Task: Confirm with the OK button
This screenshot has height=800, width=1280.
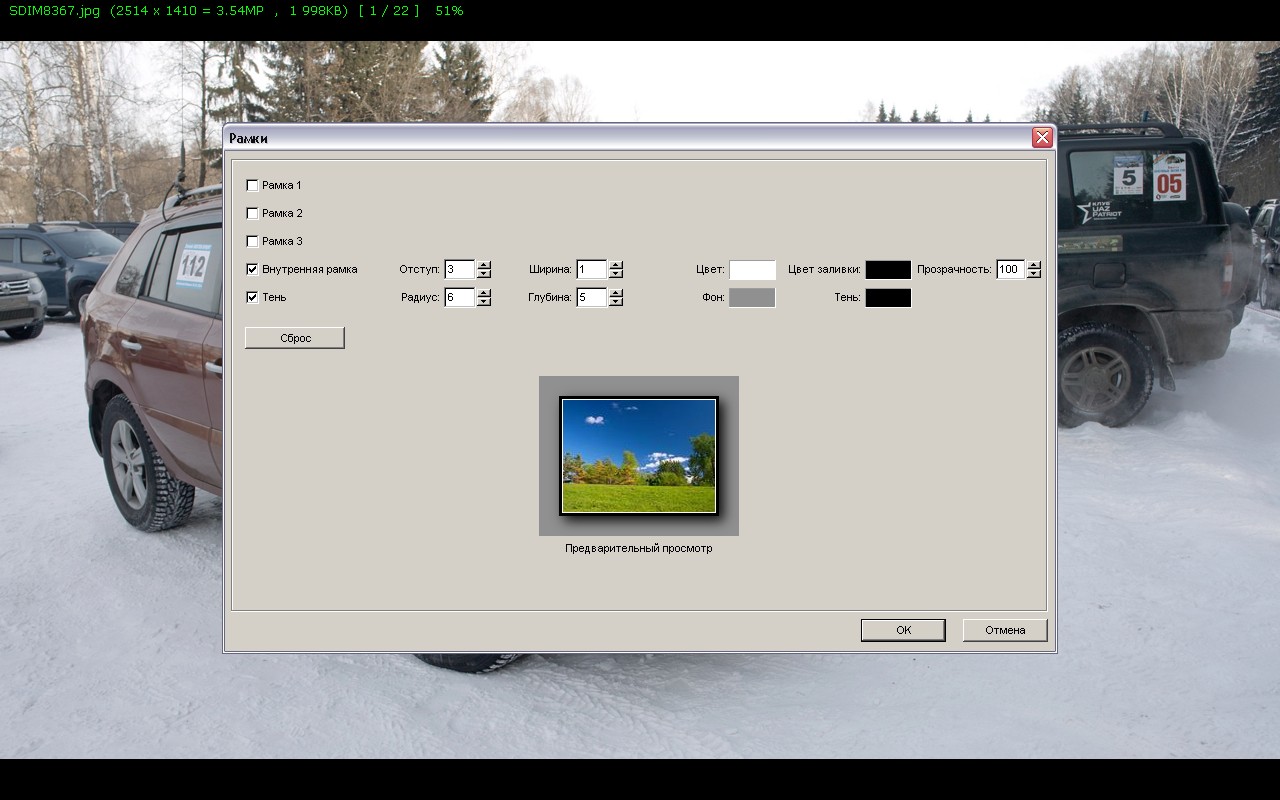Action: click(903, 630)
